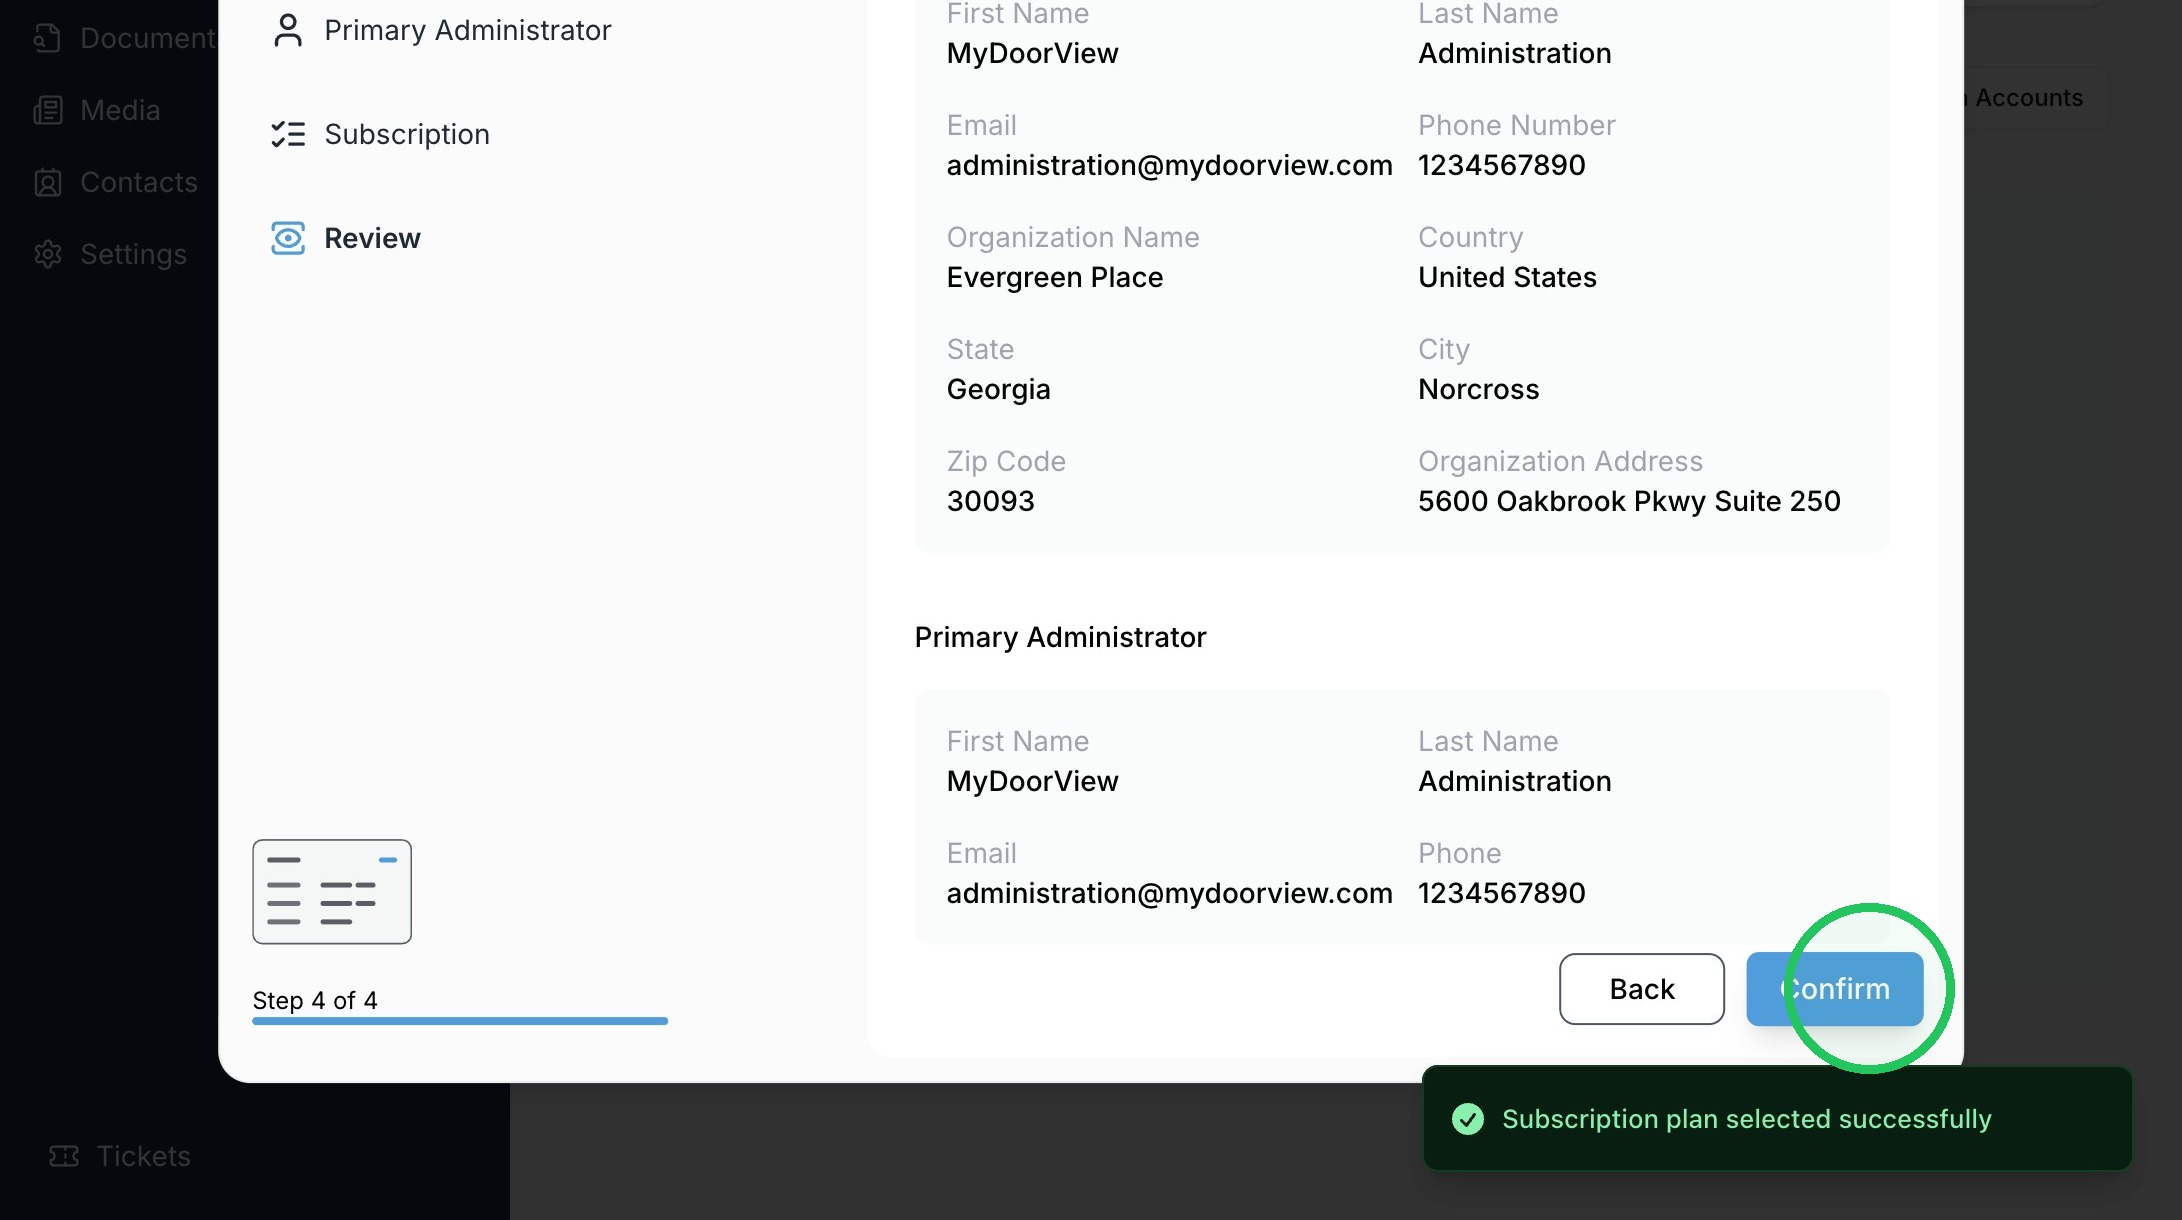Open the Settings sidebar item
2182x1220 pixels.
pos(110,254)
